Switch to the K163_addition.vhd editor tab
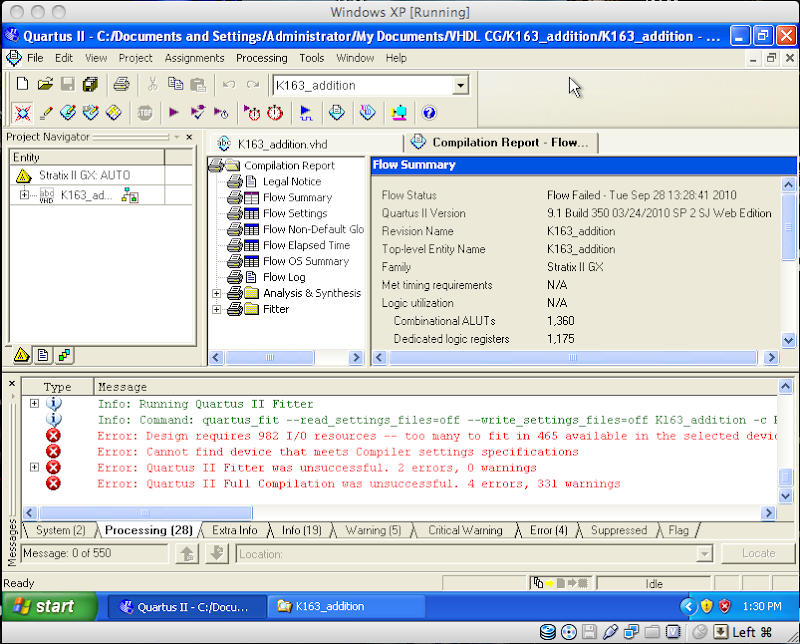Viewport: 800px width, 644px height. [x=281, y=143]
